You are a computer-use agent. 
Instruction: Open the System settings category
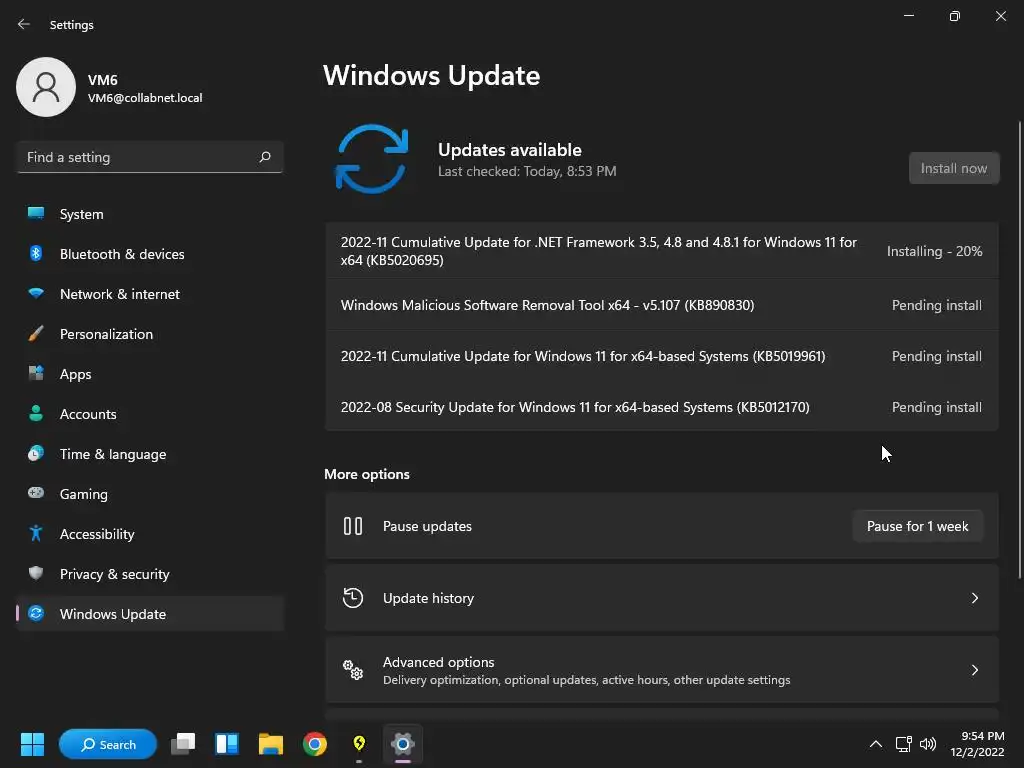[x=150, y=214]
